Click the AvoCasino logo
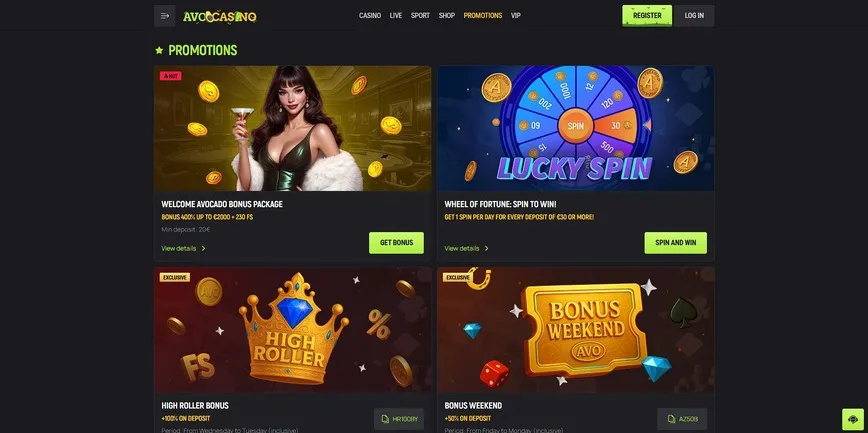Screen dimensions: 868x433 [x=220, y=17]
